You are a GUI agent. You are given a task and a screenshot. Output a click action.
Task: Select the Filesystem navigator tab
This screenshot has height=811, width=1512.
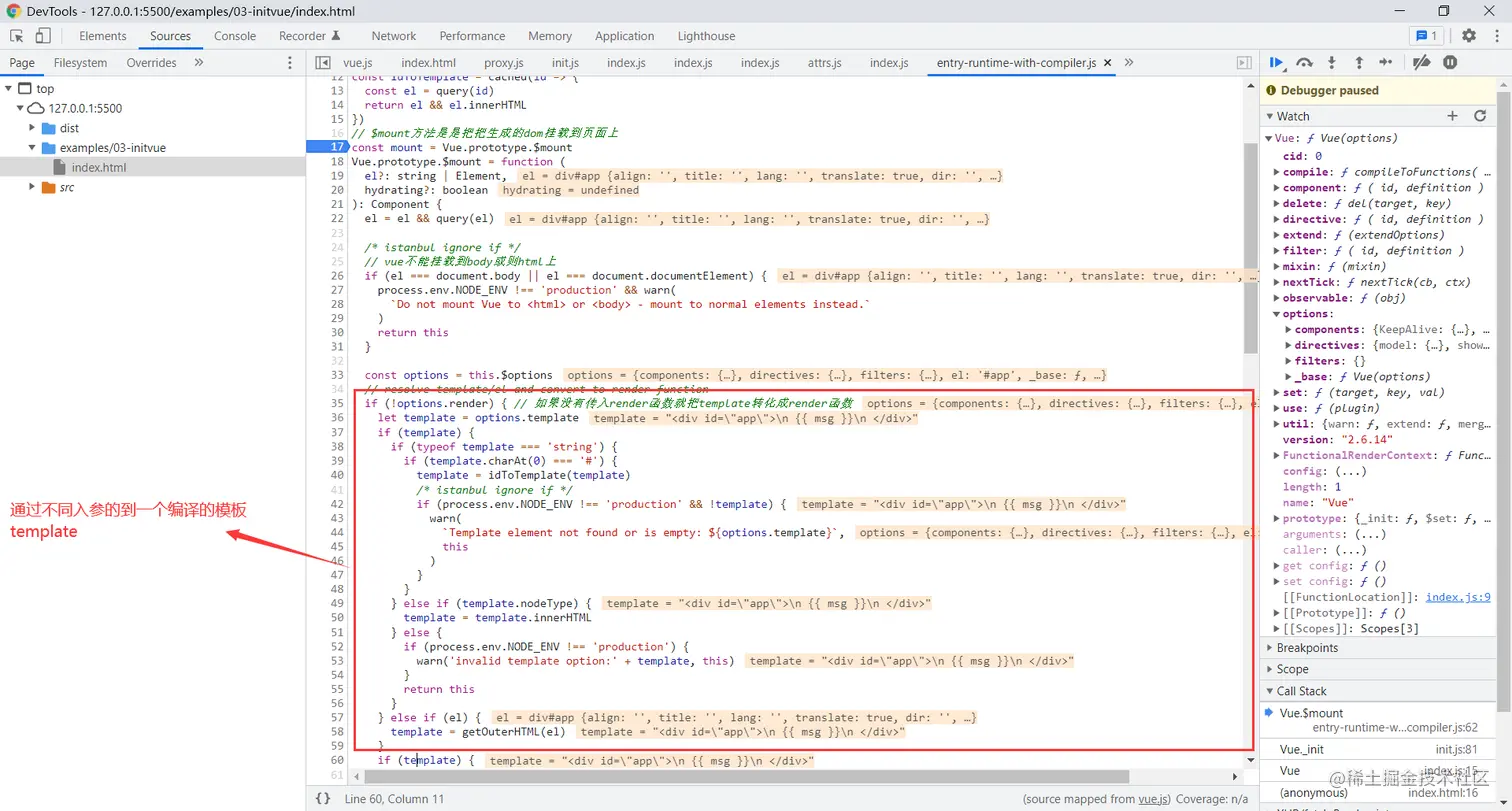point(80,62)
